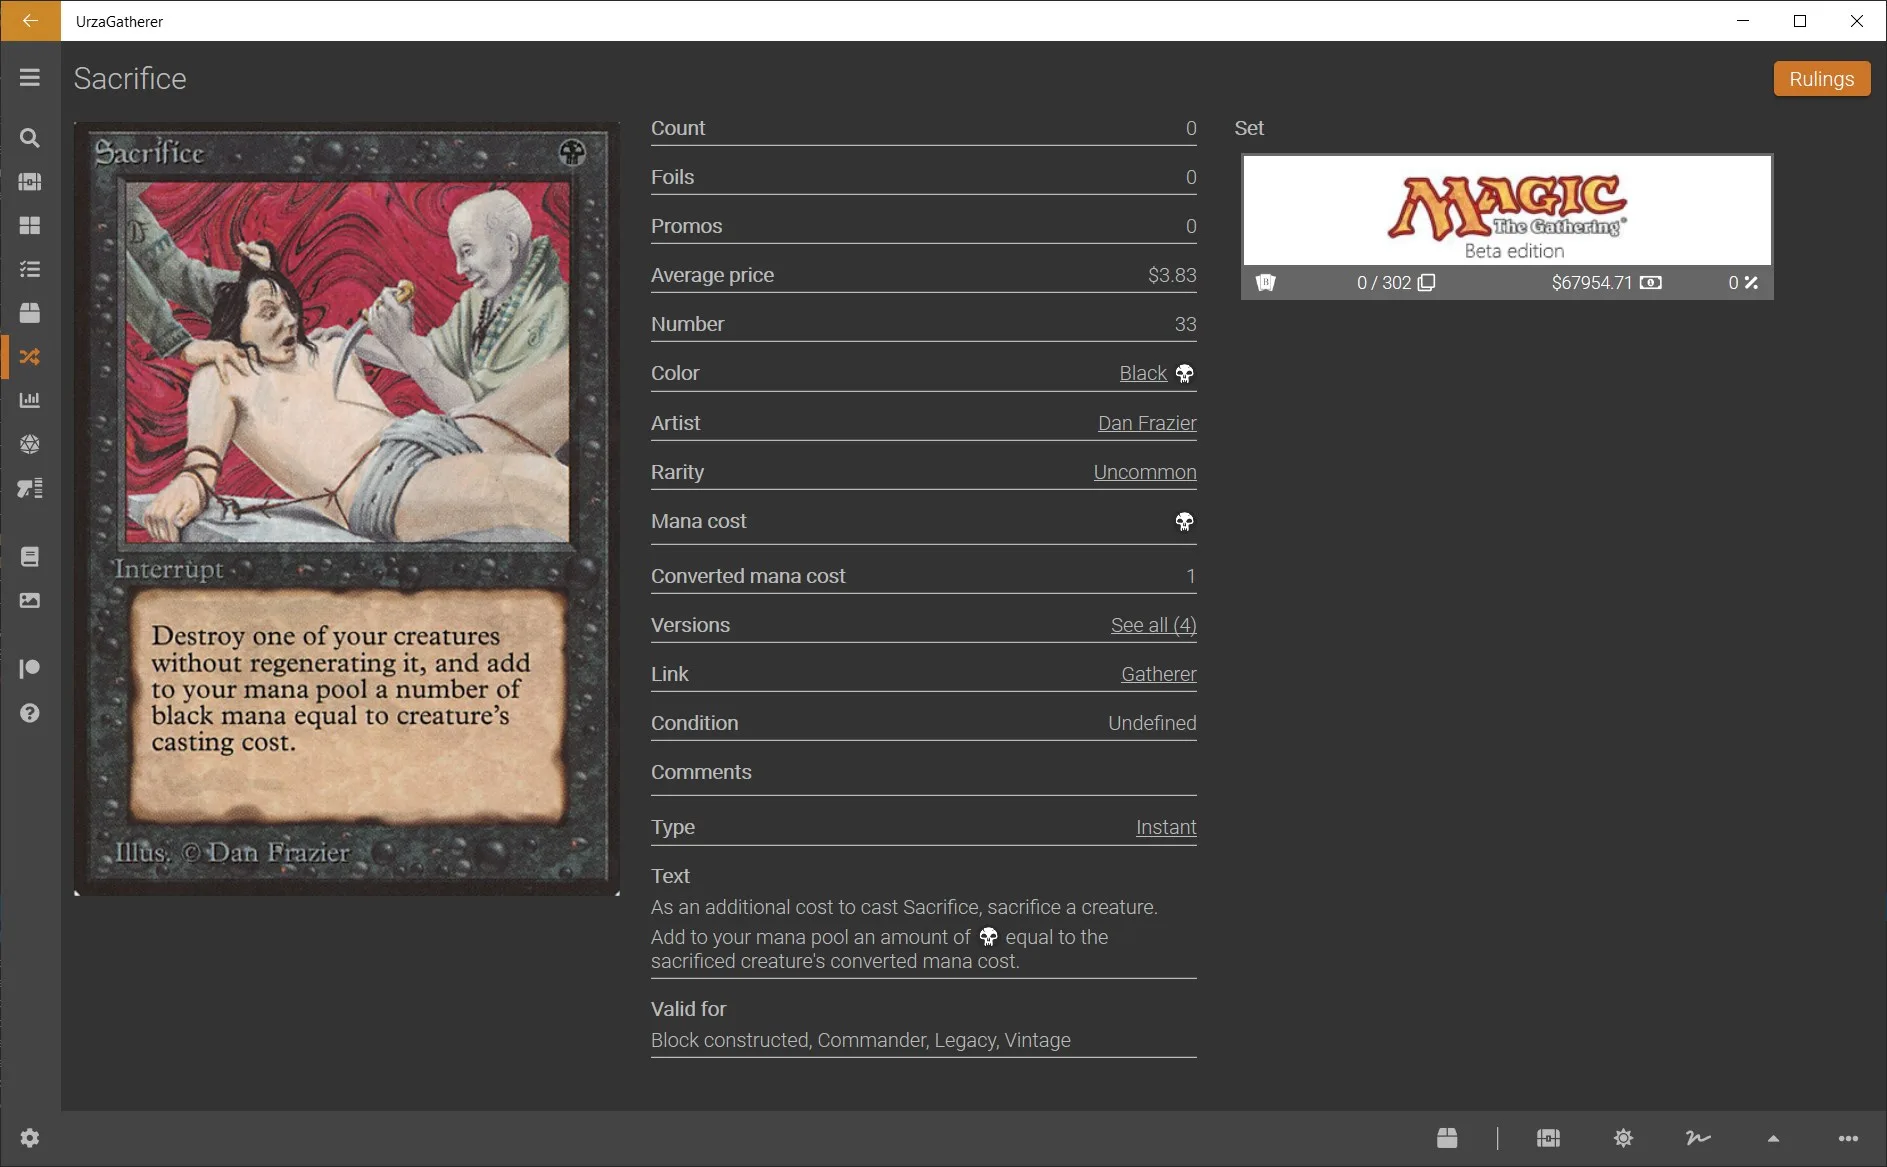Viewport: 1887px width, 1167px height.
Task: Open the Uncommon rarity link
Action: point(1145,472)
